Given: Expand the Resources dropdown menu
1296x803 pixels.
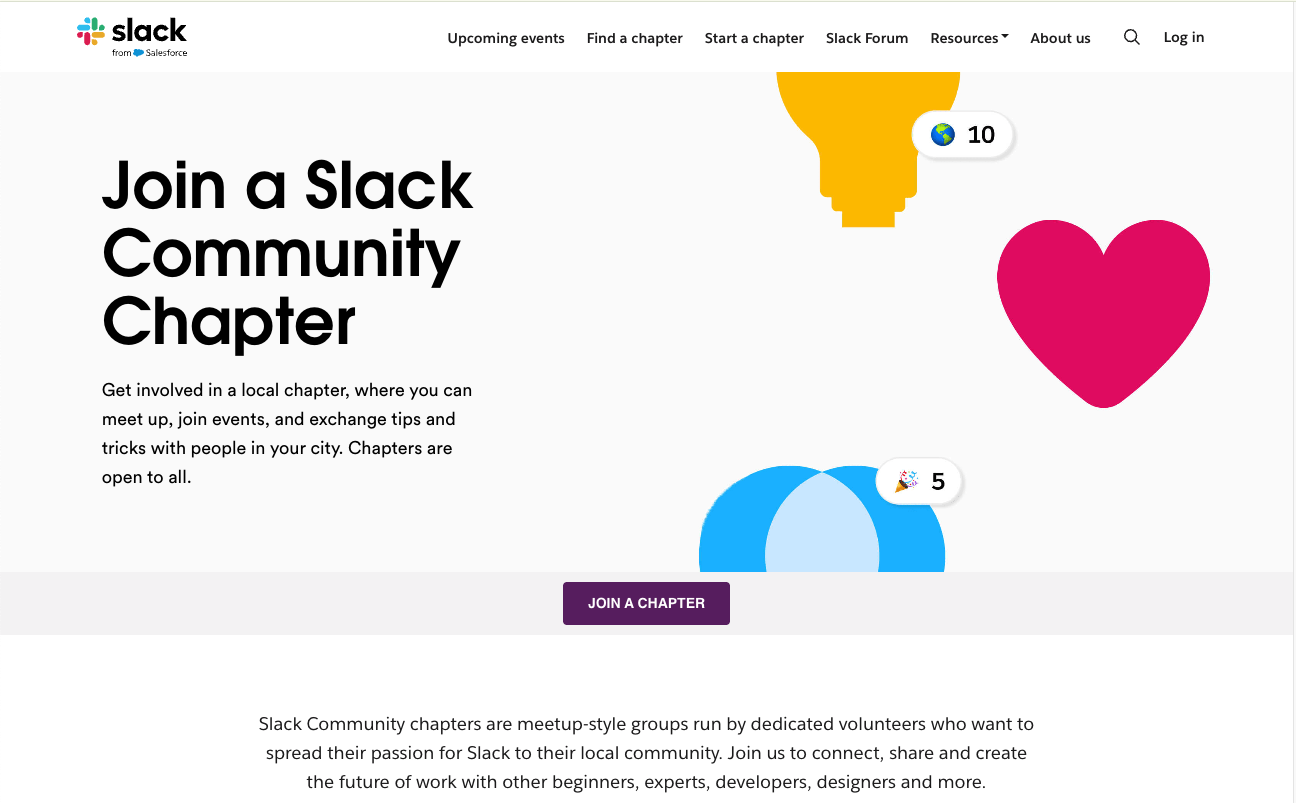Looking at the screenshot, I should tap(968, 37).
